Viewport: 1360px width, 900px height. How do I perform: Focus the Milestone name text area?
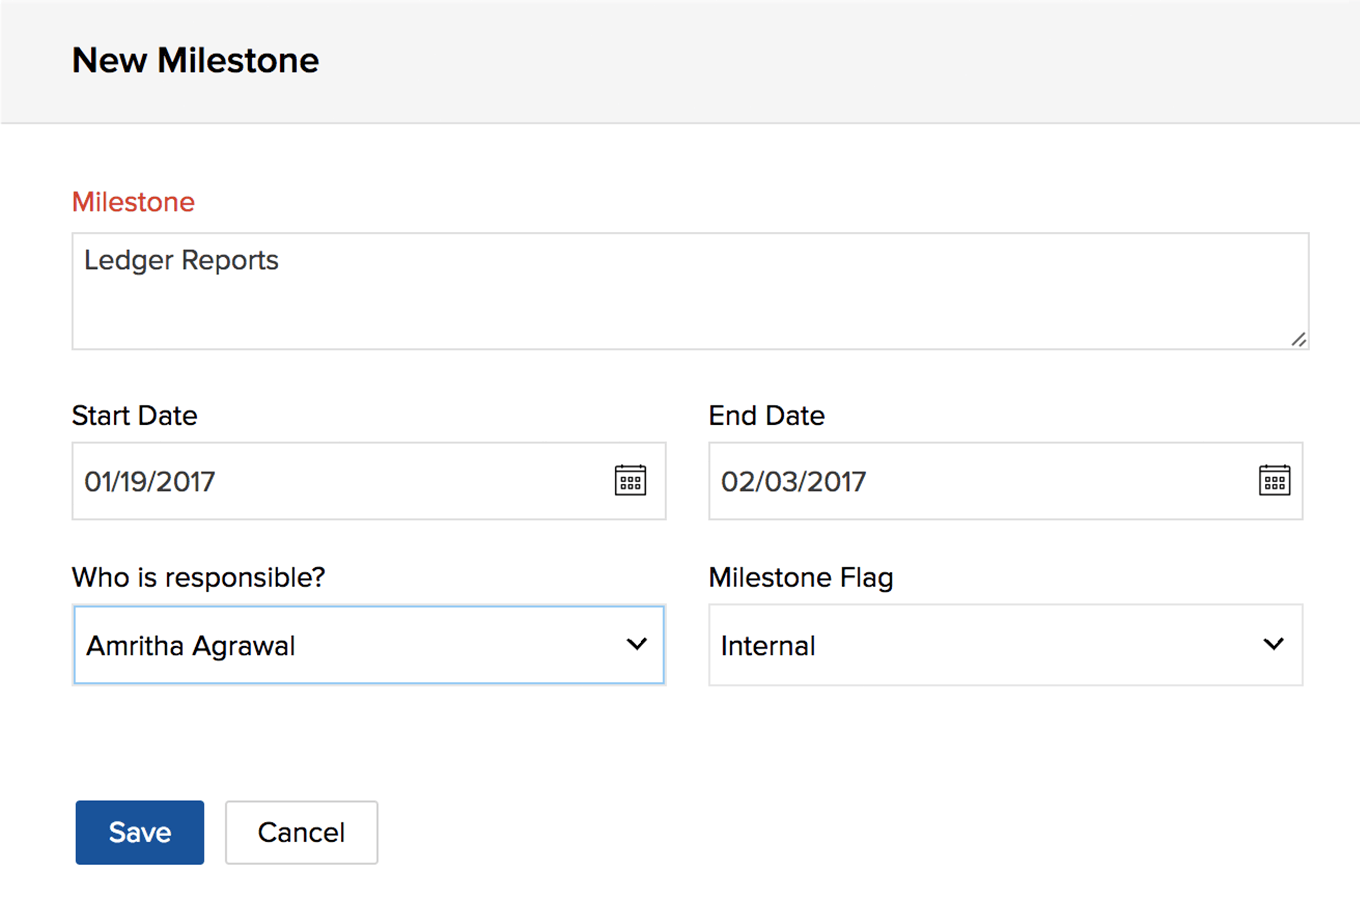(690, 291)
